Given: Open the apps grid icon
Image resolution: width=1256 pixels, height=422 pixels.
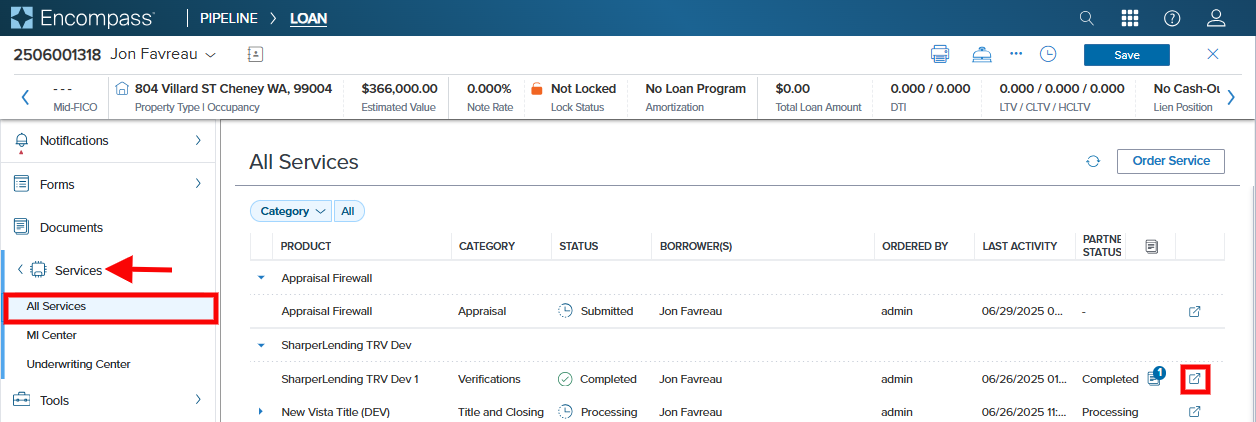Looking at the screenshot, I should [1130, 18].
